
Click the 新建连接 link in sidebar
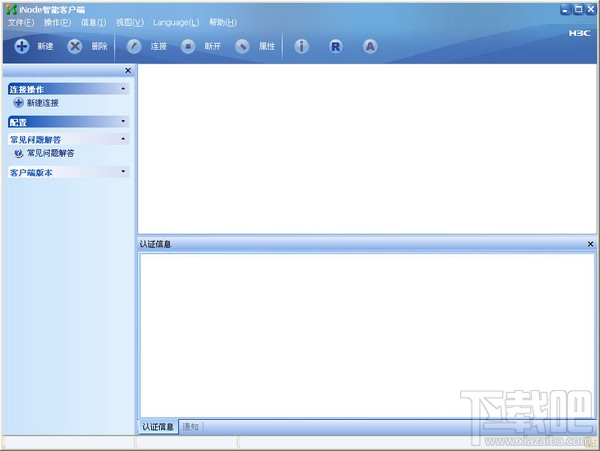click(x=42, y=103)
